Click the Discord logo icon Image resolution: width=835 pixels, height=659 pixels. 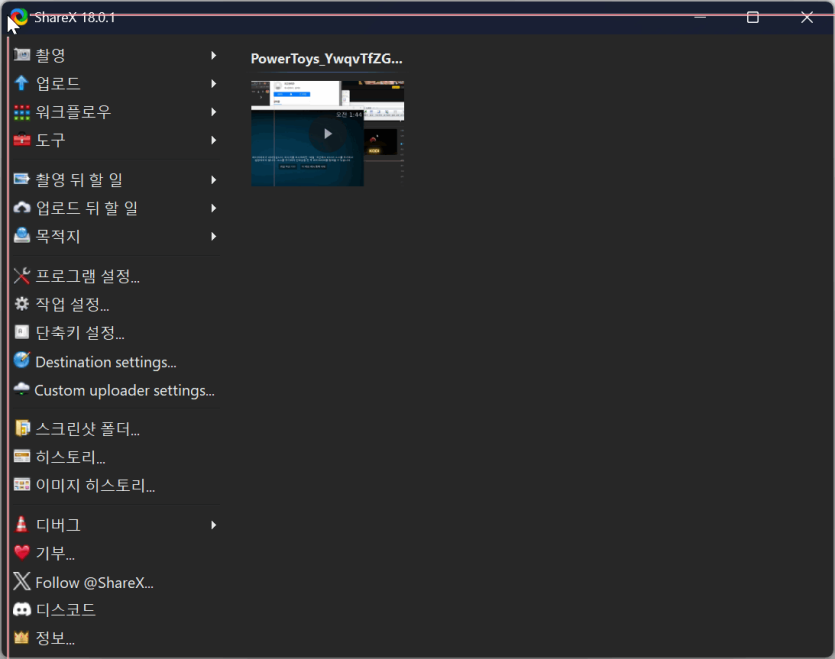22,609
